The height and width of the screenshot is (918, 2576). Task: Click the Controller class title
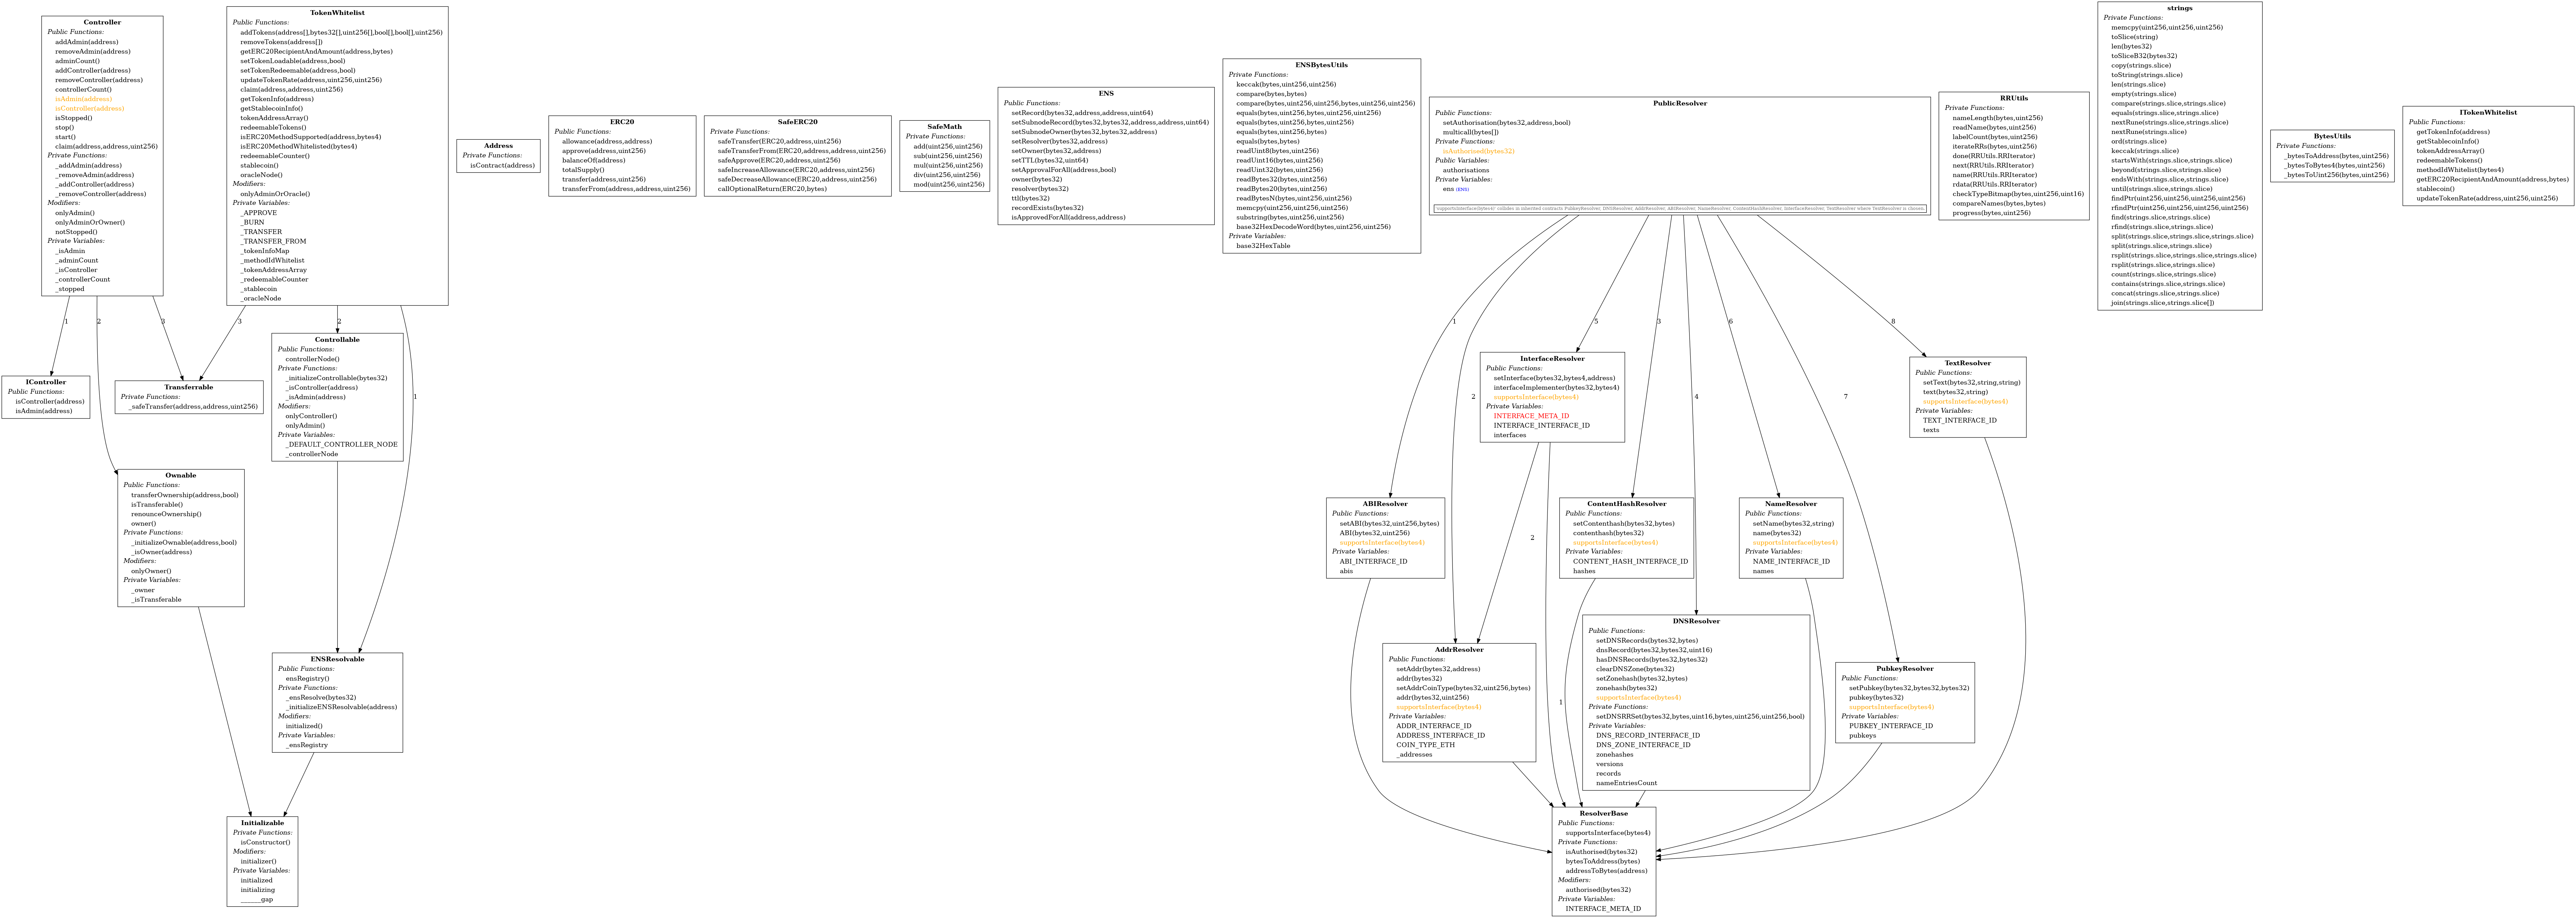click(x=102, y=22)
